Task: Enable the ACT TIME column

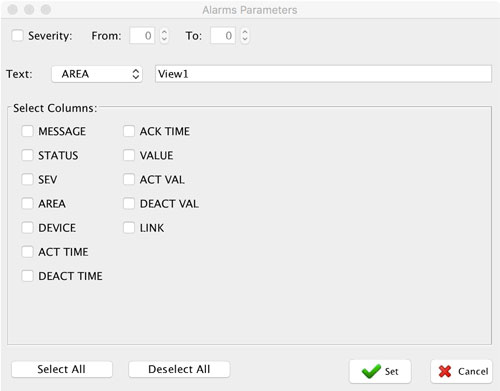Action: [27, 252]
